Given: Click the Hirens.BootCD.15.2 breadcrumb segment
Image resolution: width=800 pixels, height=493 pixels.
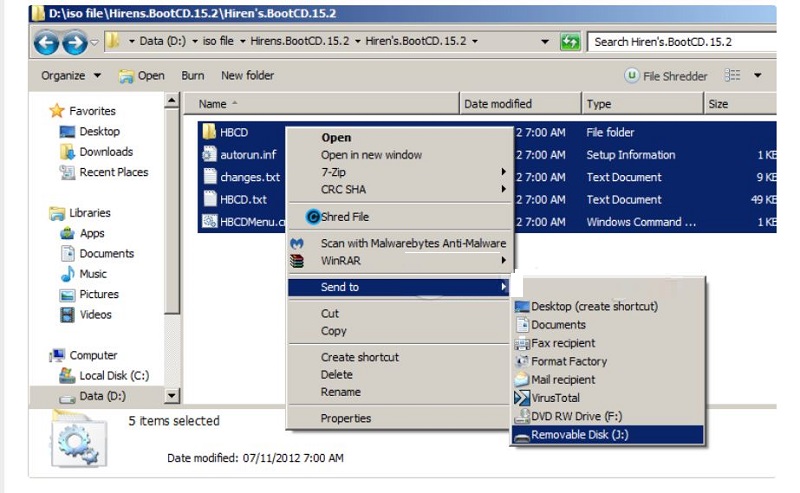Looking at the screenshot, I should tap(299, 41).
